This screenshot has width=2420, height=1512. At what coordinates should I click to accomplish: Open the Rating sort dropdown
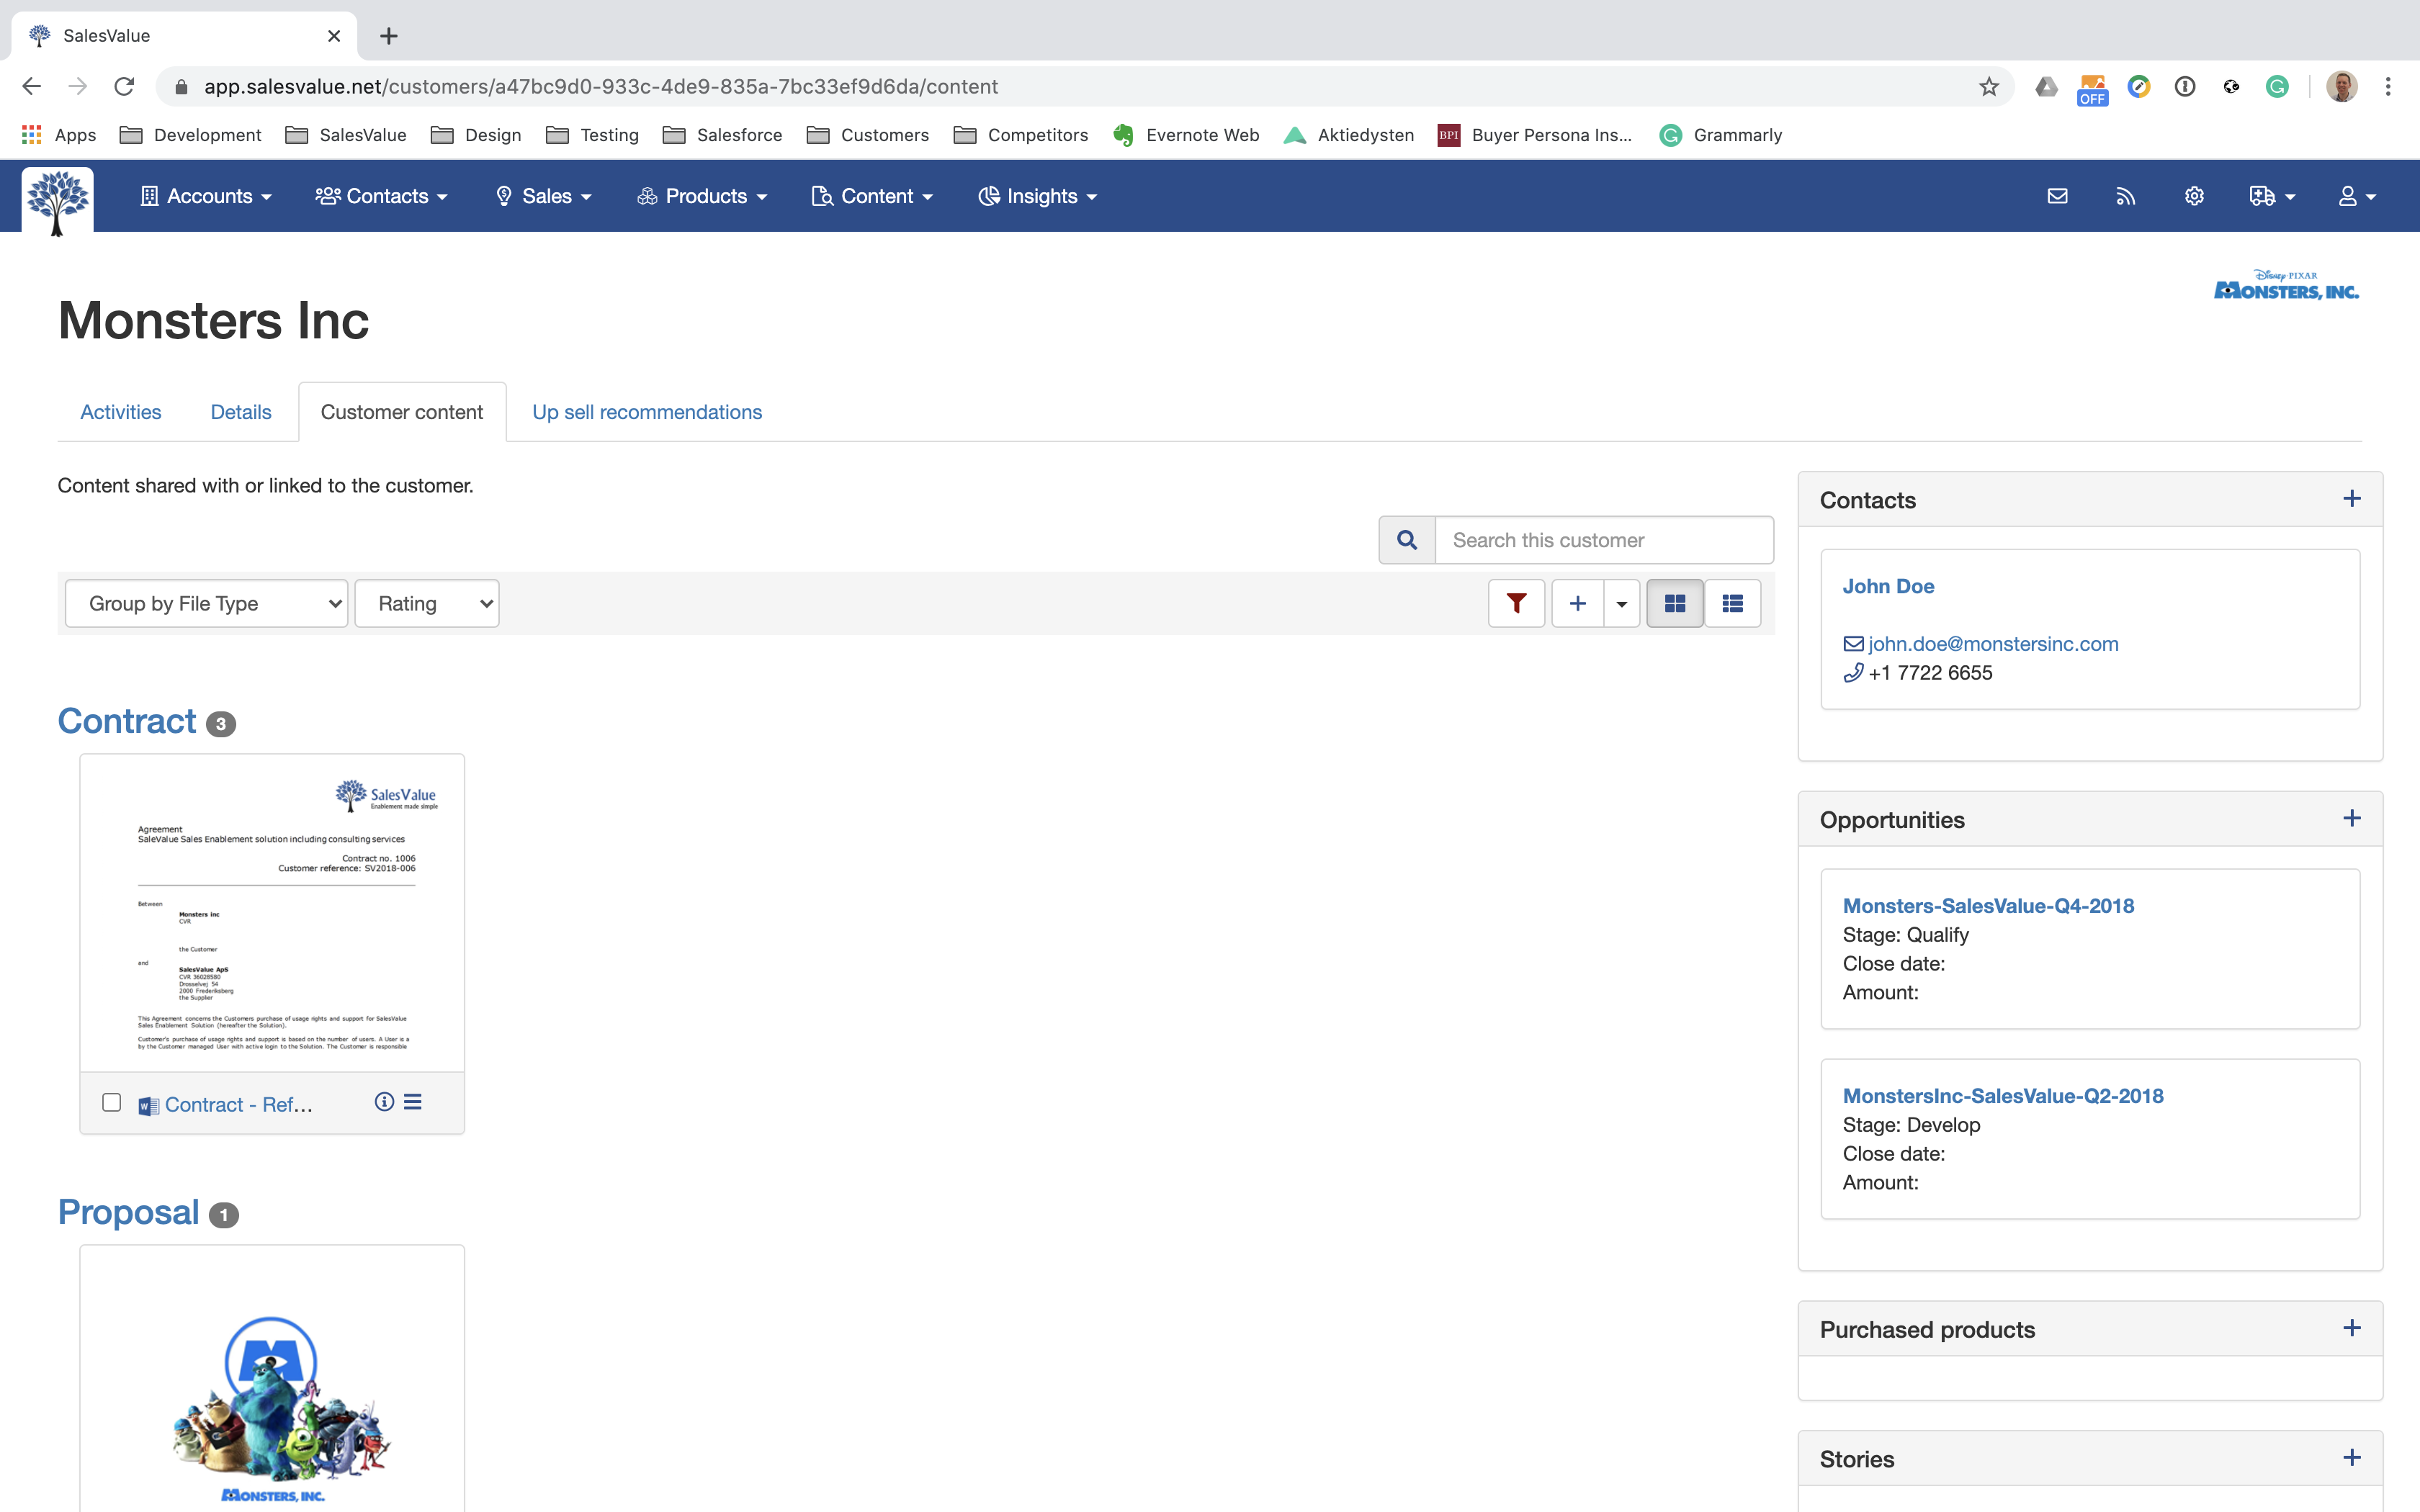click(426, 603)
